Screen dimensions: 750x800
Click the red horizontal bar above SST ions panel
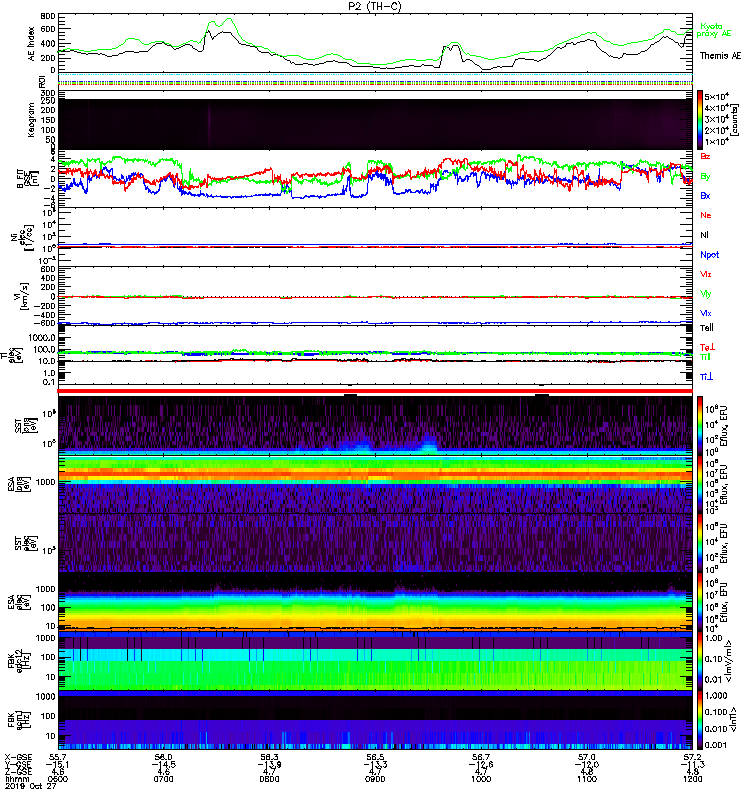375,391
